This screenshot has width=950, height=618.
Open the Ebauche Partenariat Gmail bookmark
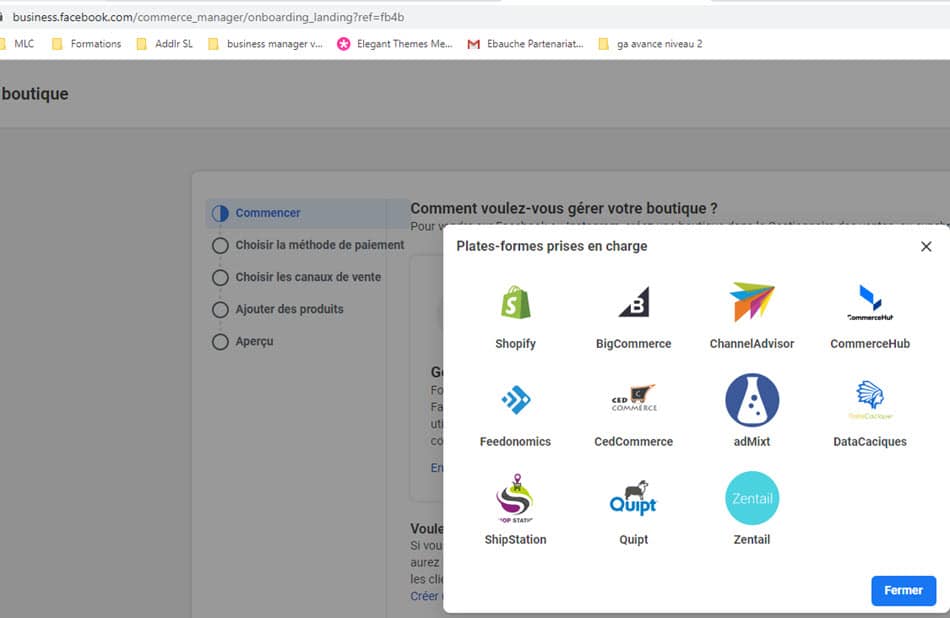coord(525,44)
